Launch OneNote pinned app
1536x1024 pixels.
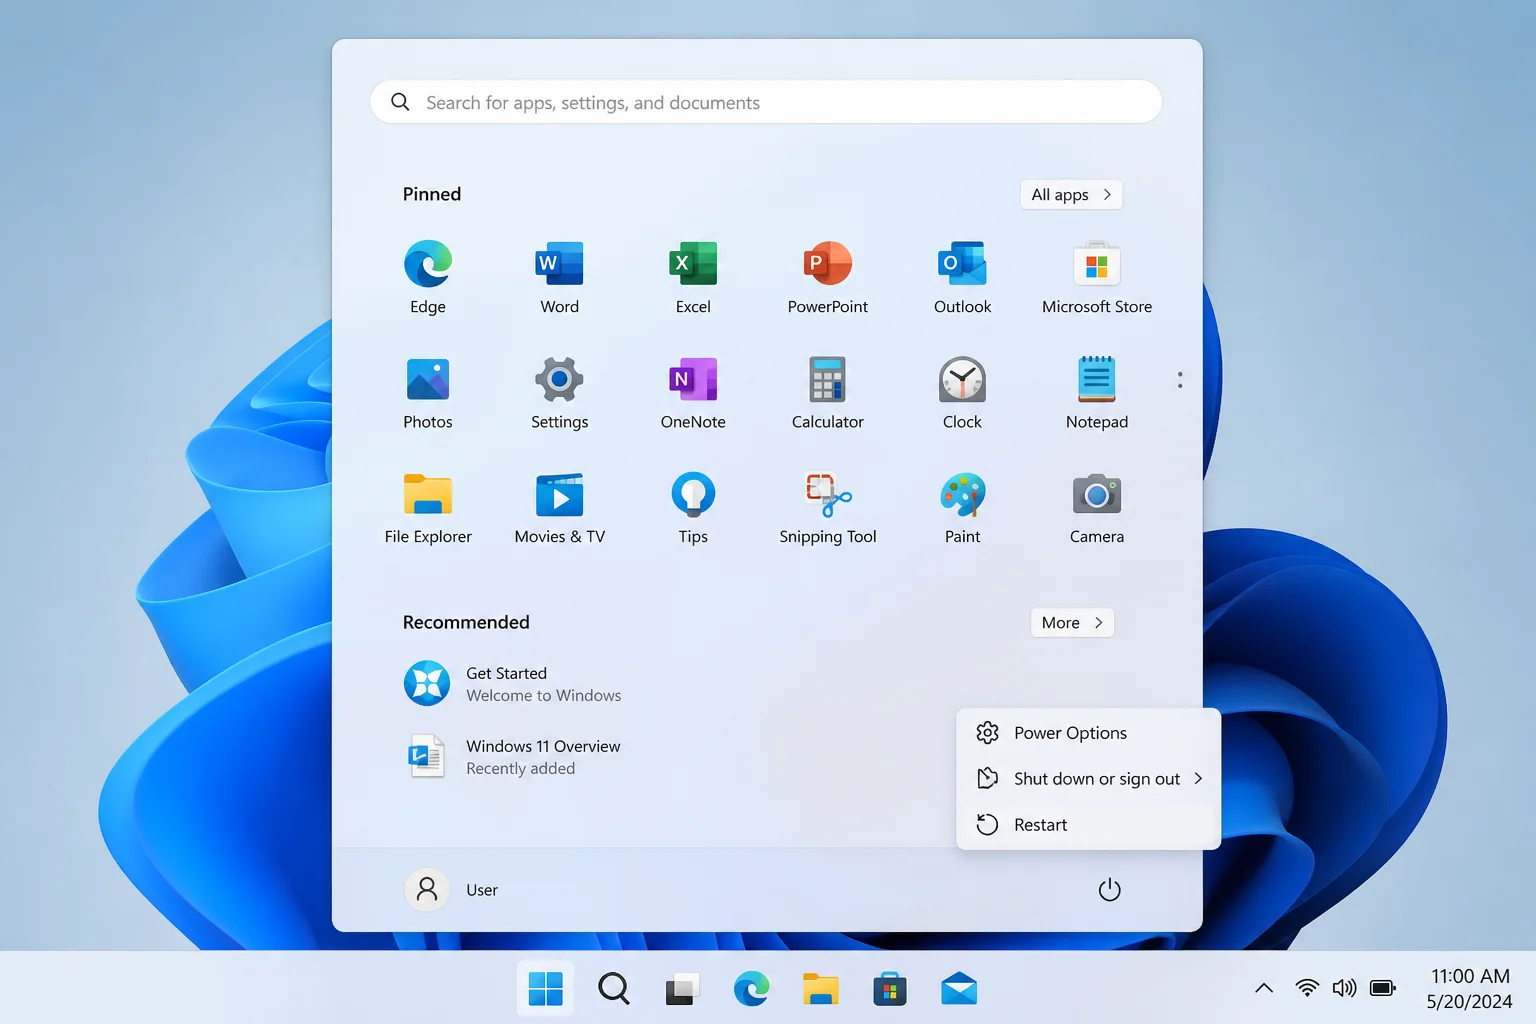coord(693,393)
